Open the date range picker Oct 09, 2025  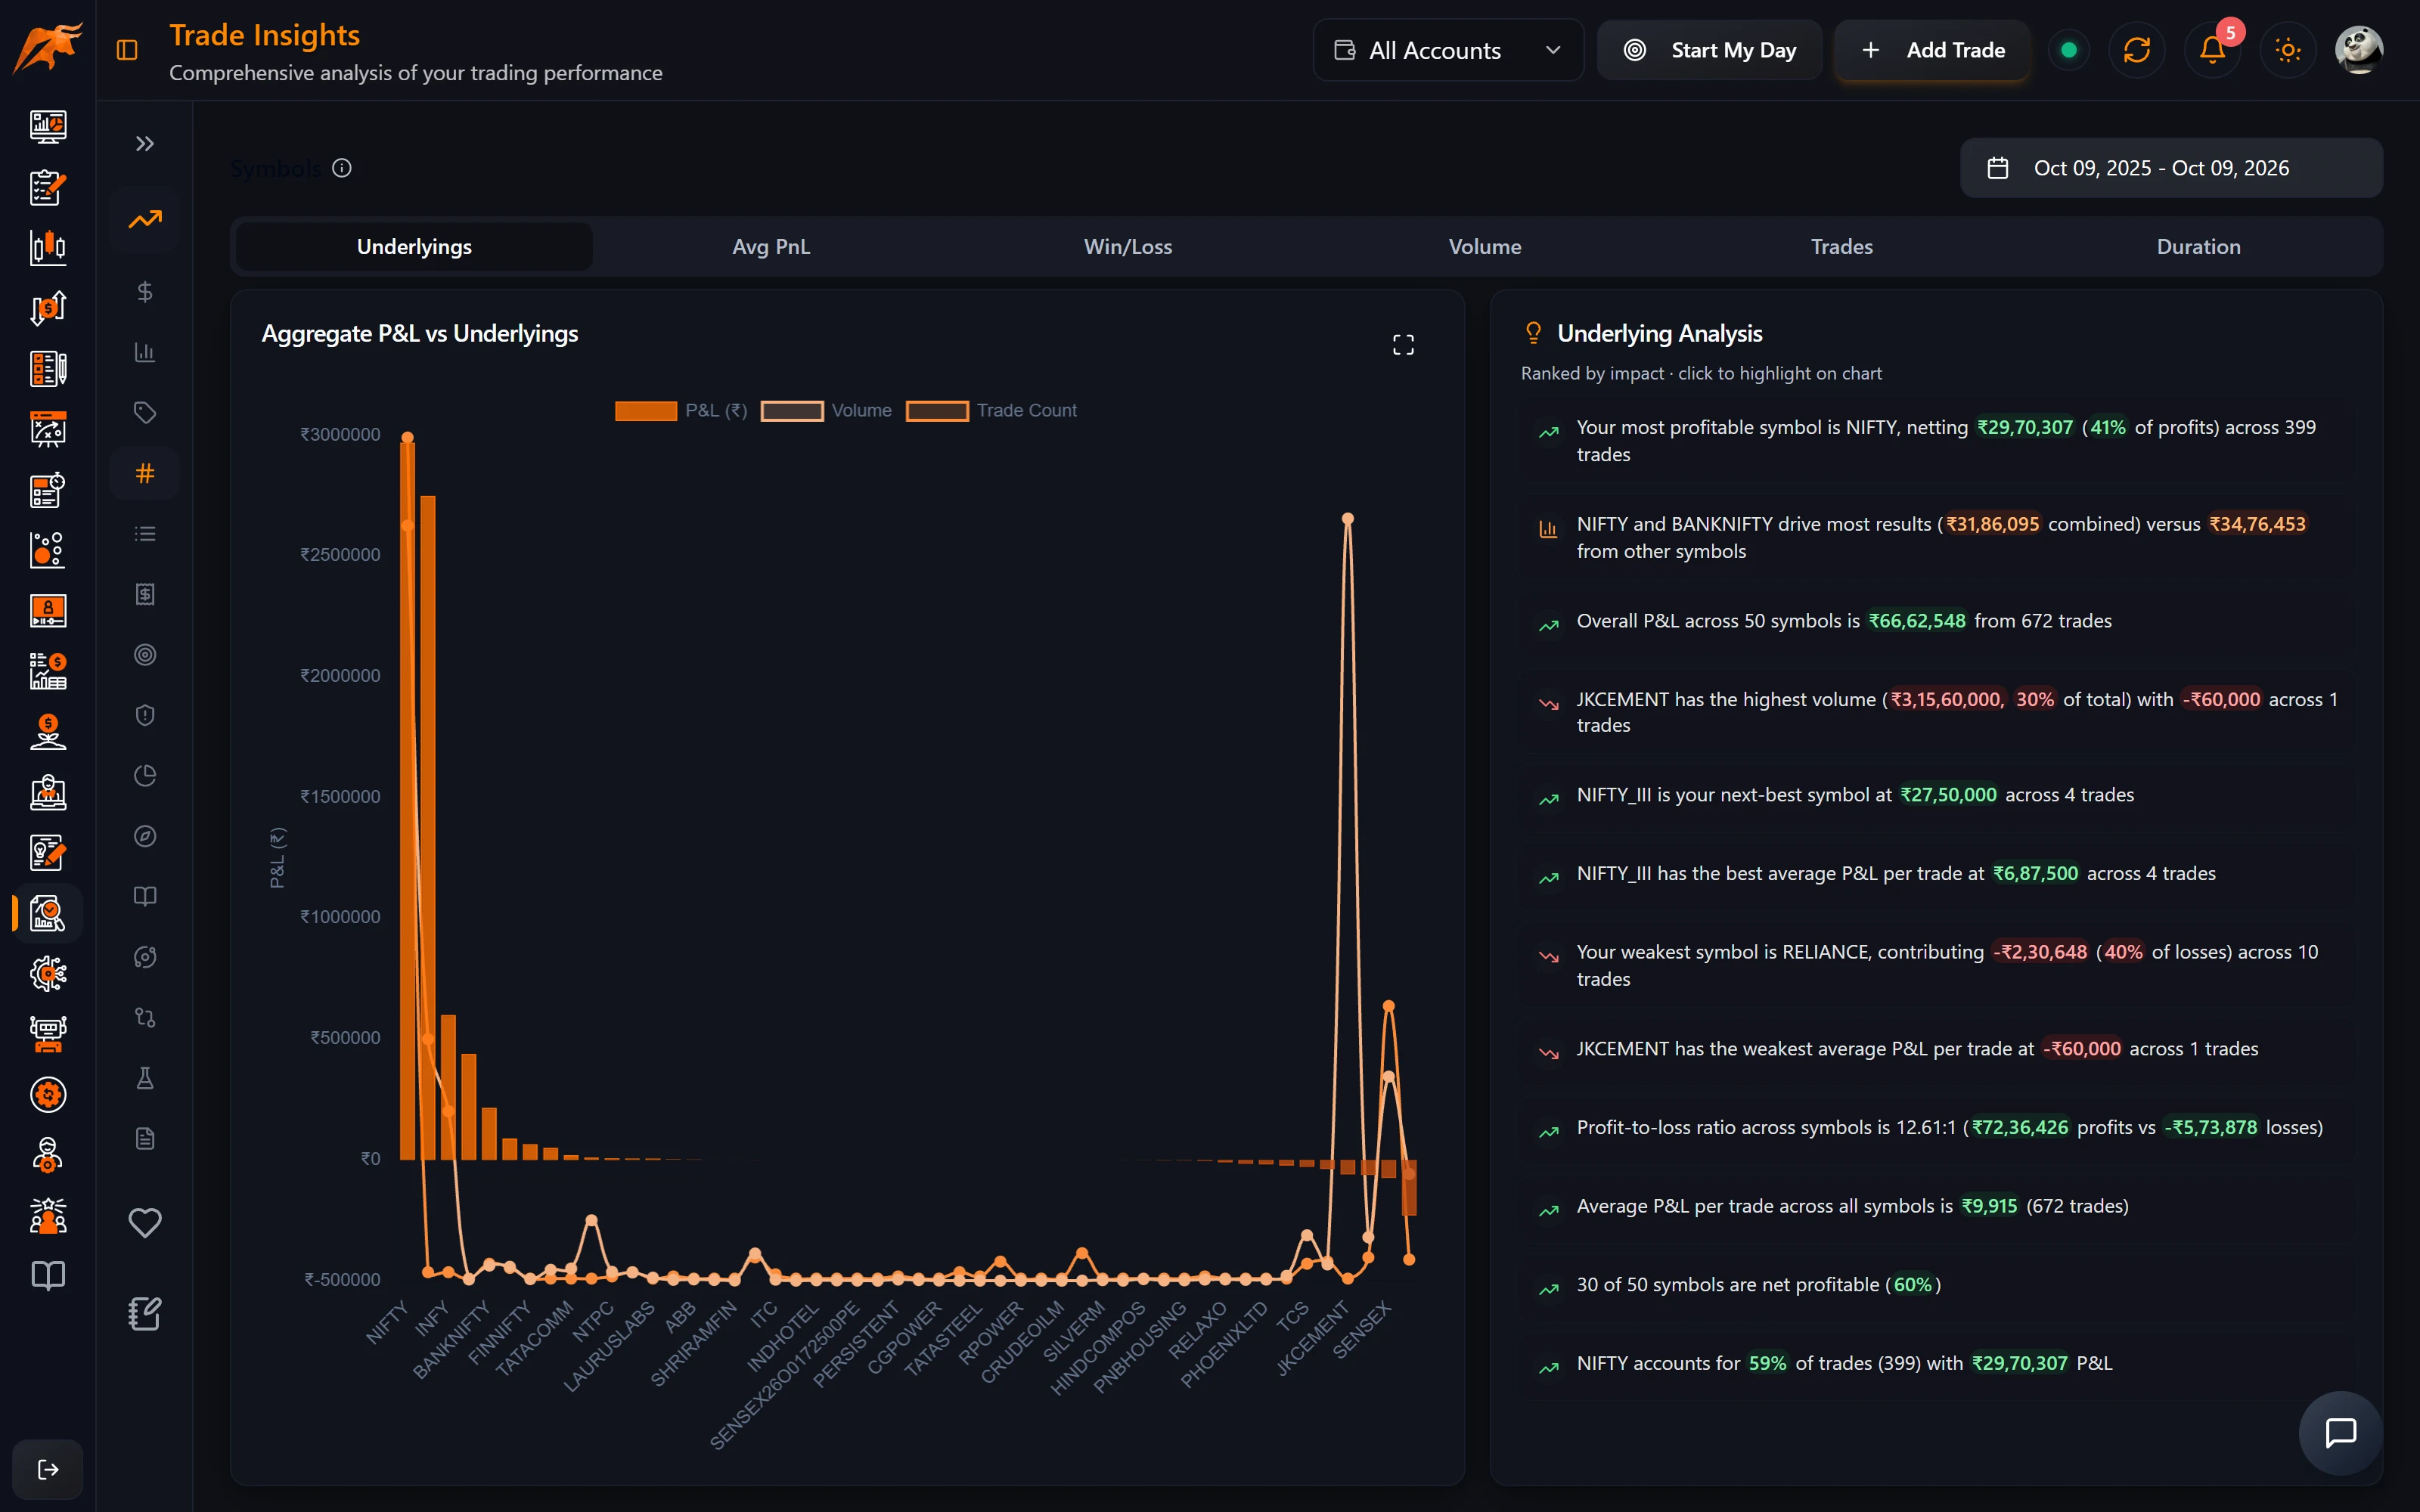point(2171,168)
